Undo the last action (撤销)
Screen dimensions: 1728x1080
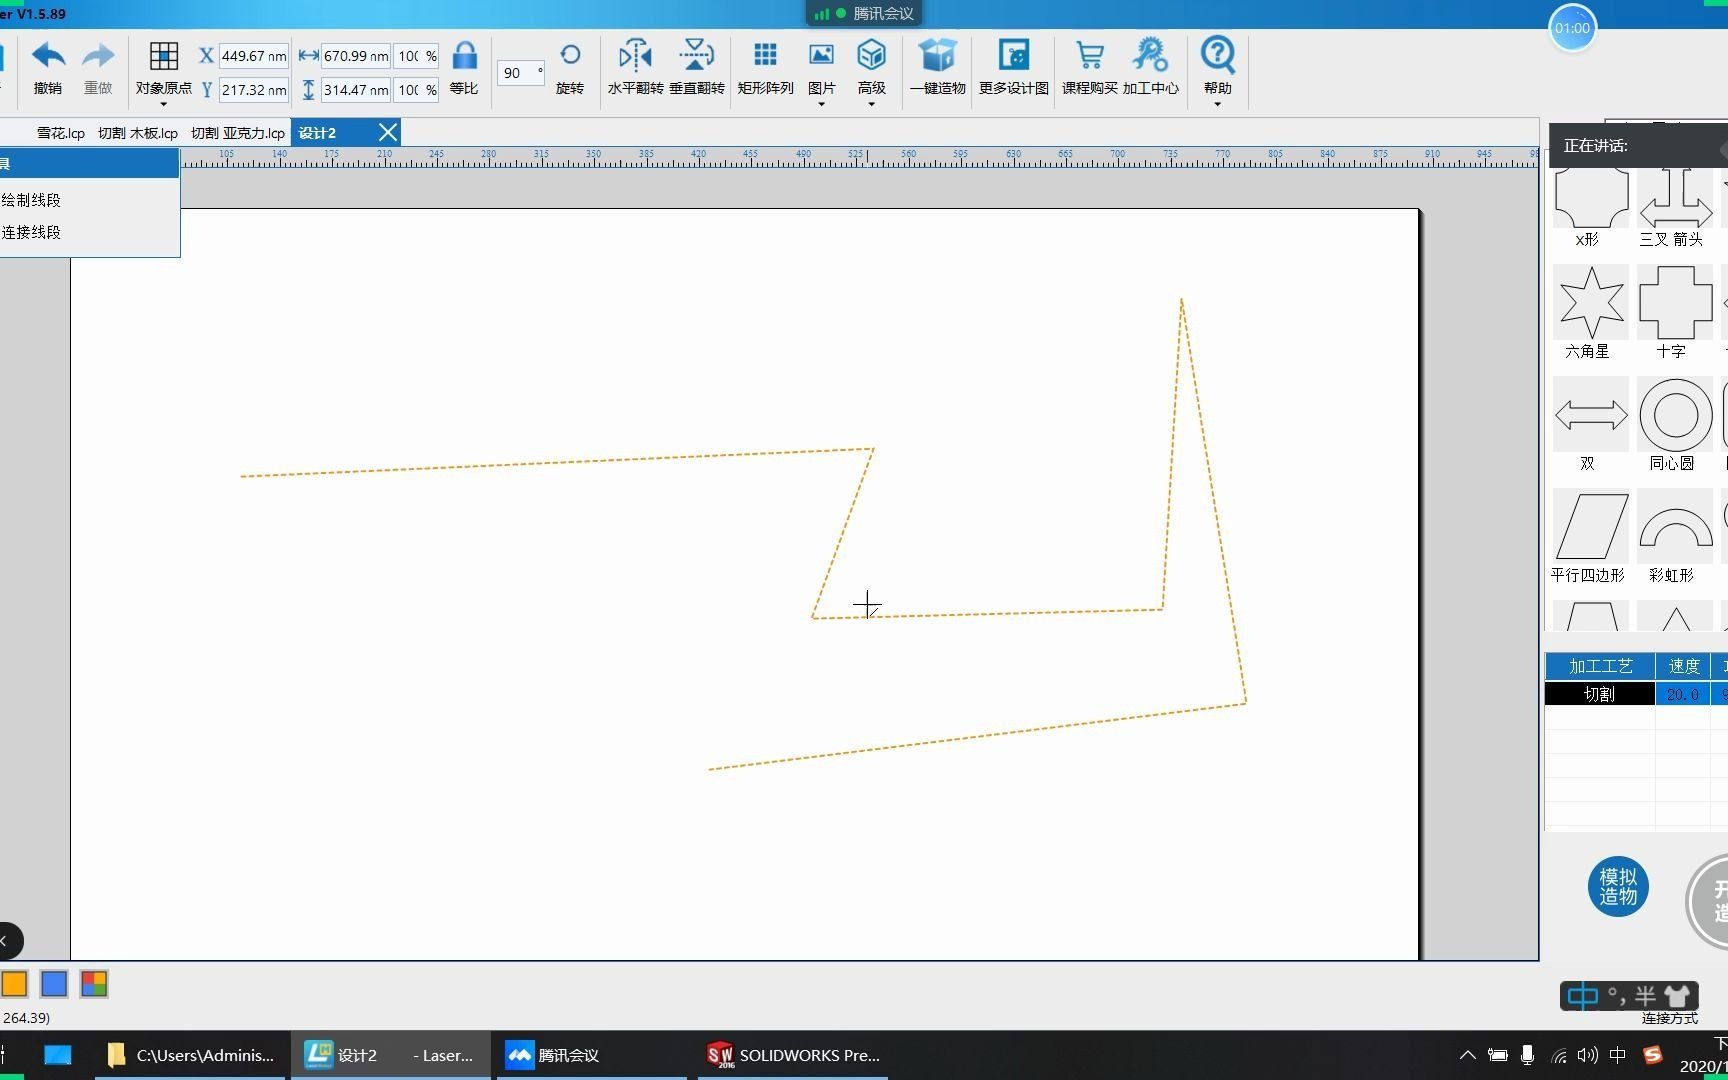coord(48,68)
